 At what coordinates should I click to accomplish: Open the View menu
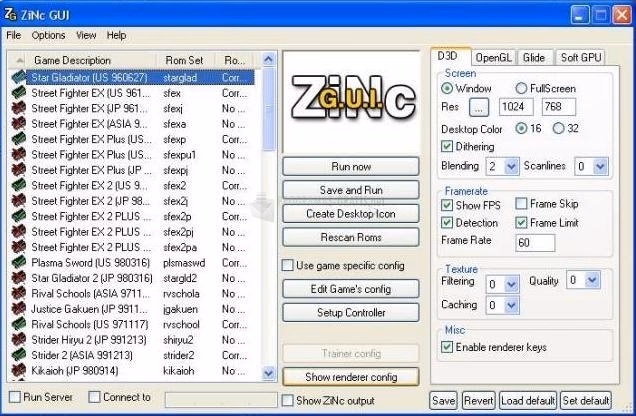[86, 35]
